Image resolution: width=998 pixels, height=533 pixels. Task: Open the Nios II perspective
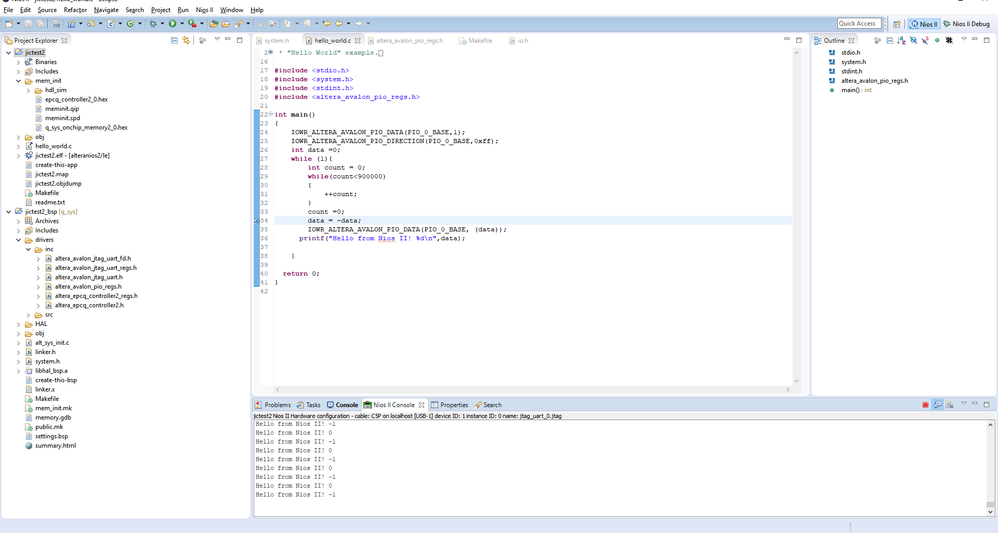coord(924,23)
